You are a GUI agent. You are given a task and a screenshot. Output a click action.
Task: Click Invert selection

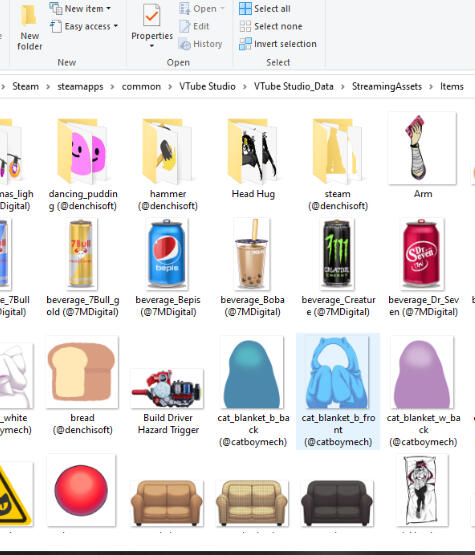pos(278,44)
